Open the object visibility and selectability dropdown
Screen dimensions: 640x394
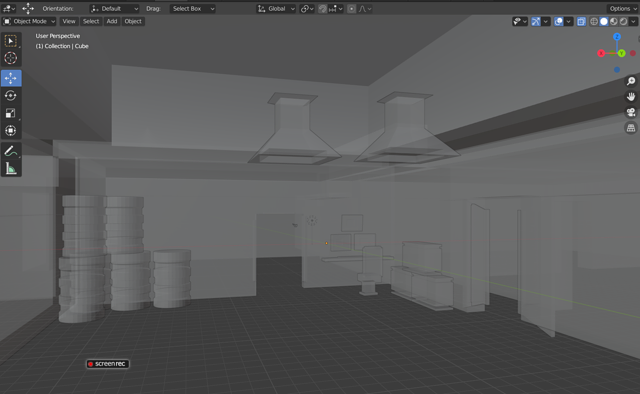click(x=520, y=21)
